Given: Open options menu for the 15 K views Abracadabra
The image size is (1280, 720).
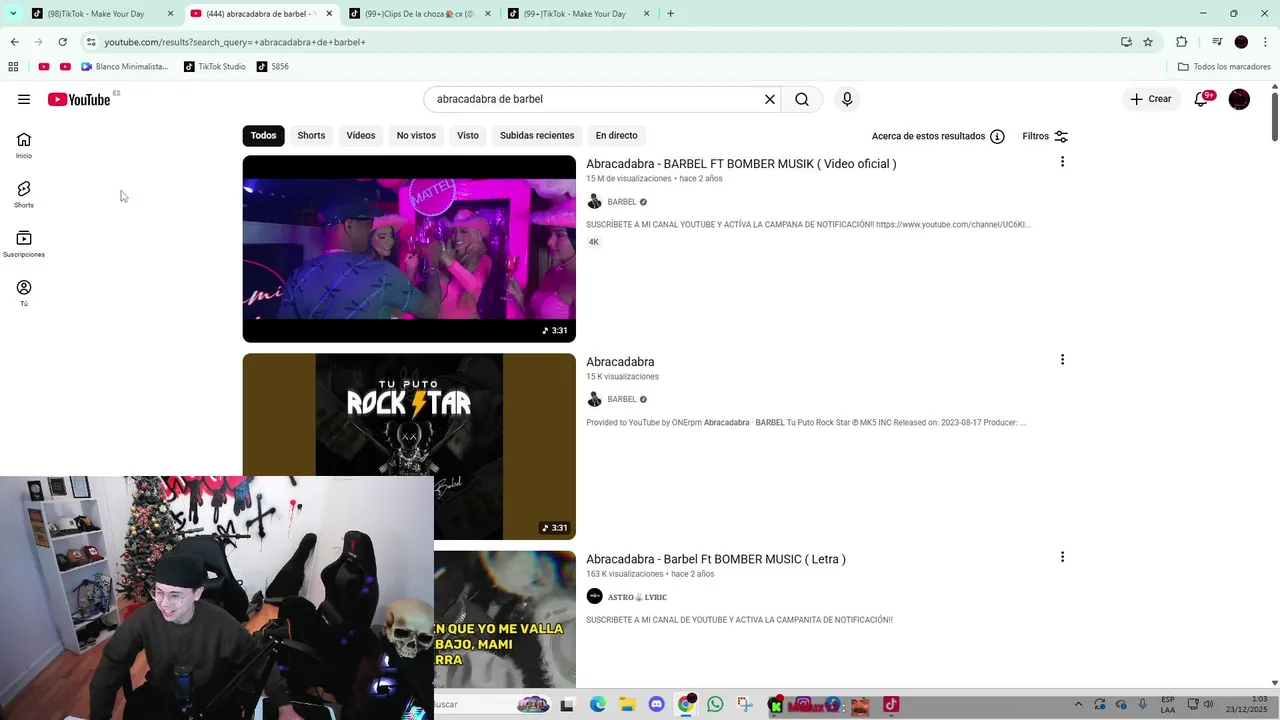Looking at the screenshot, I should tap(1062, 360).
